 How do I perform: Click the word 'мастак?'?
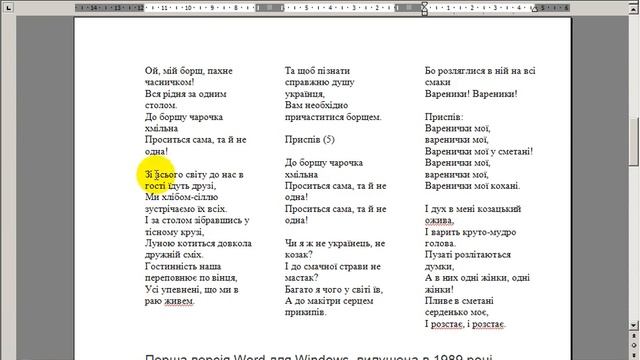pos(301,278)
